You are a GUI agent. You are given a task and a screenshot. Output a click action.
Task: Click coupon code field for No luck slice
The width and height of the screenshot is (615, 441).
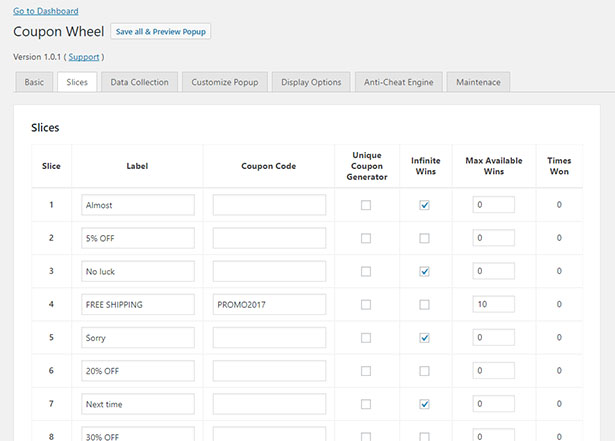[269, 271]
